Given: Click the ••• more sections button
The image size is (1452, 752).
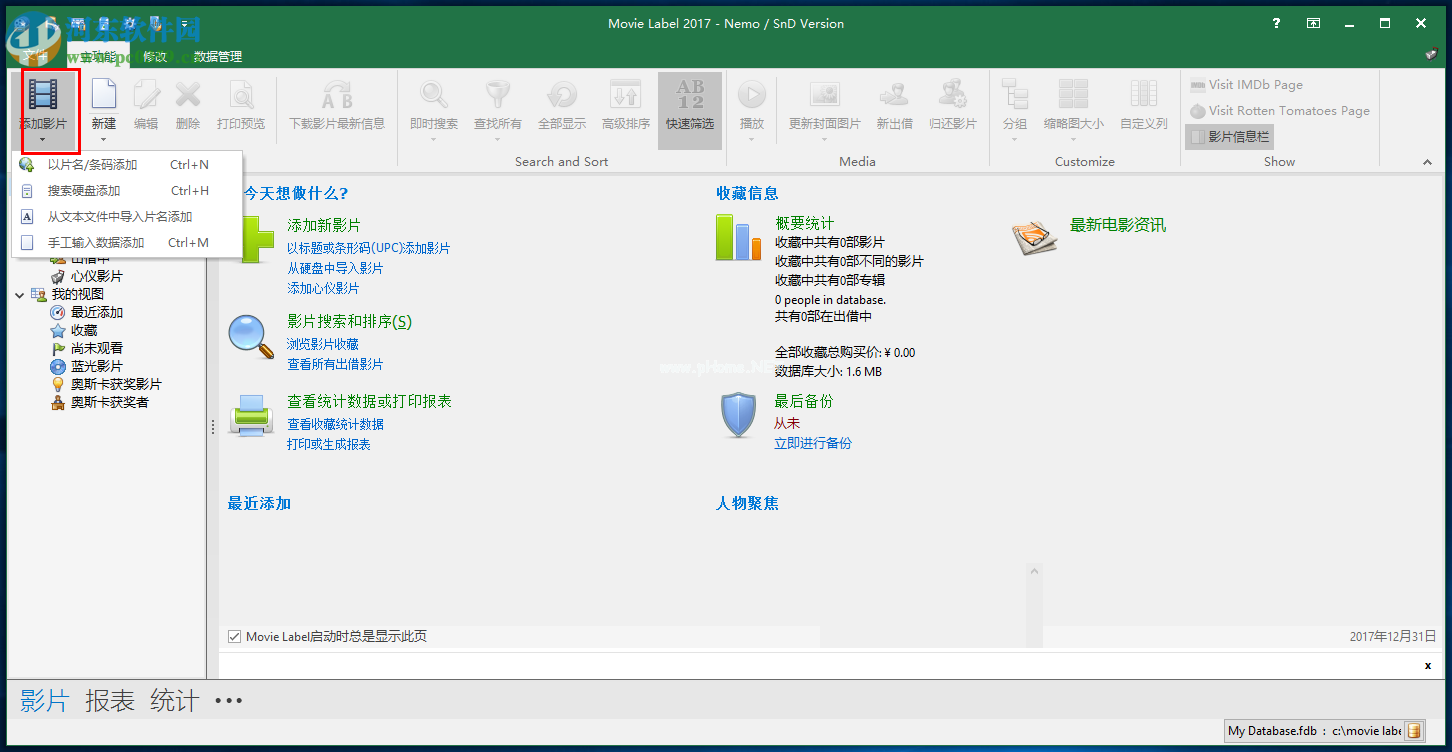Looking at the screenshot, I should 229,701.
